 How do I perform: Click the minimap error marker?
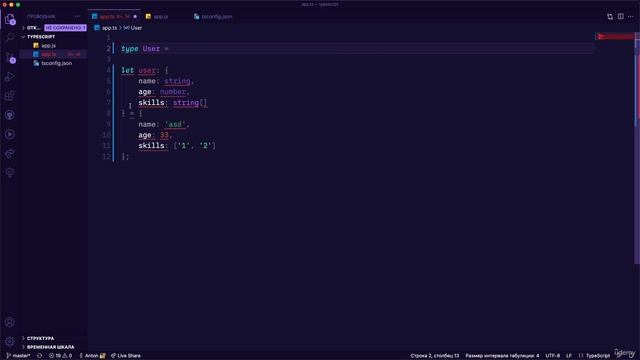(616, 37)
